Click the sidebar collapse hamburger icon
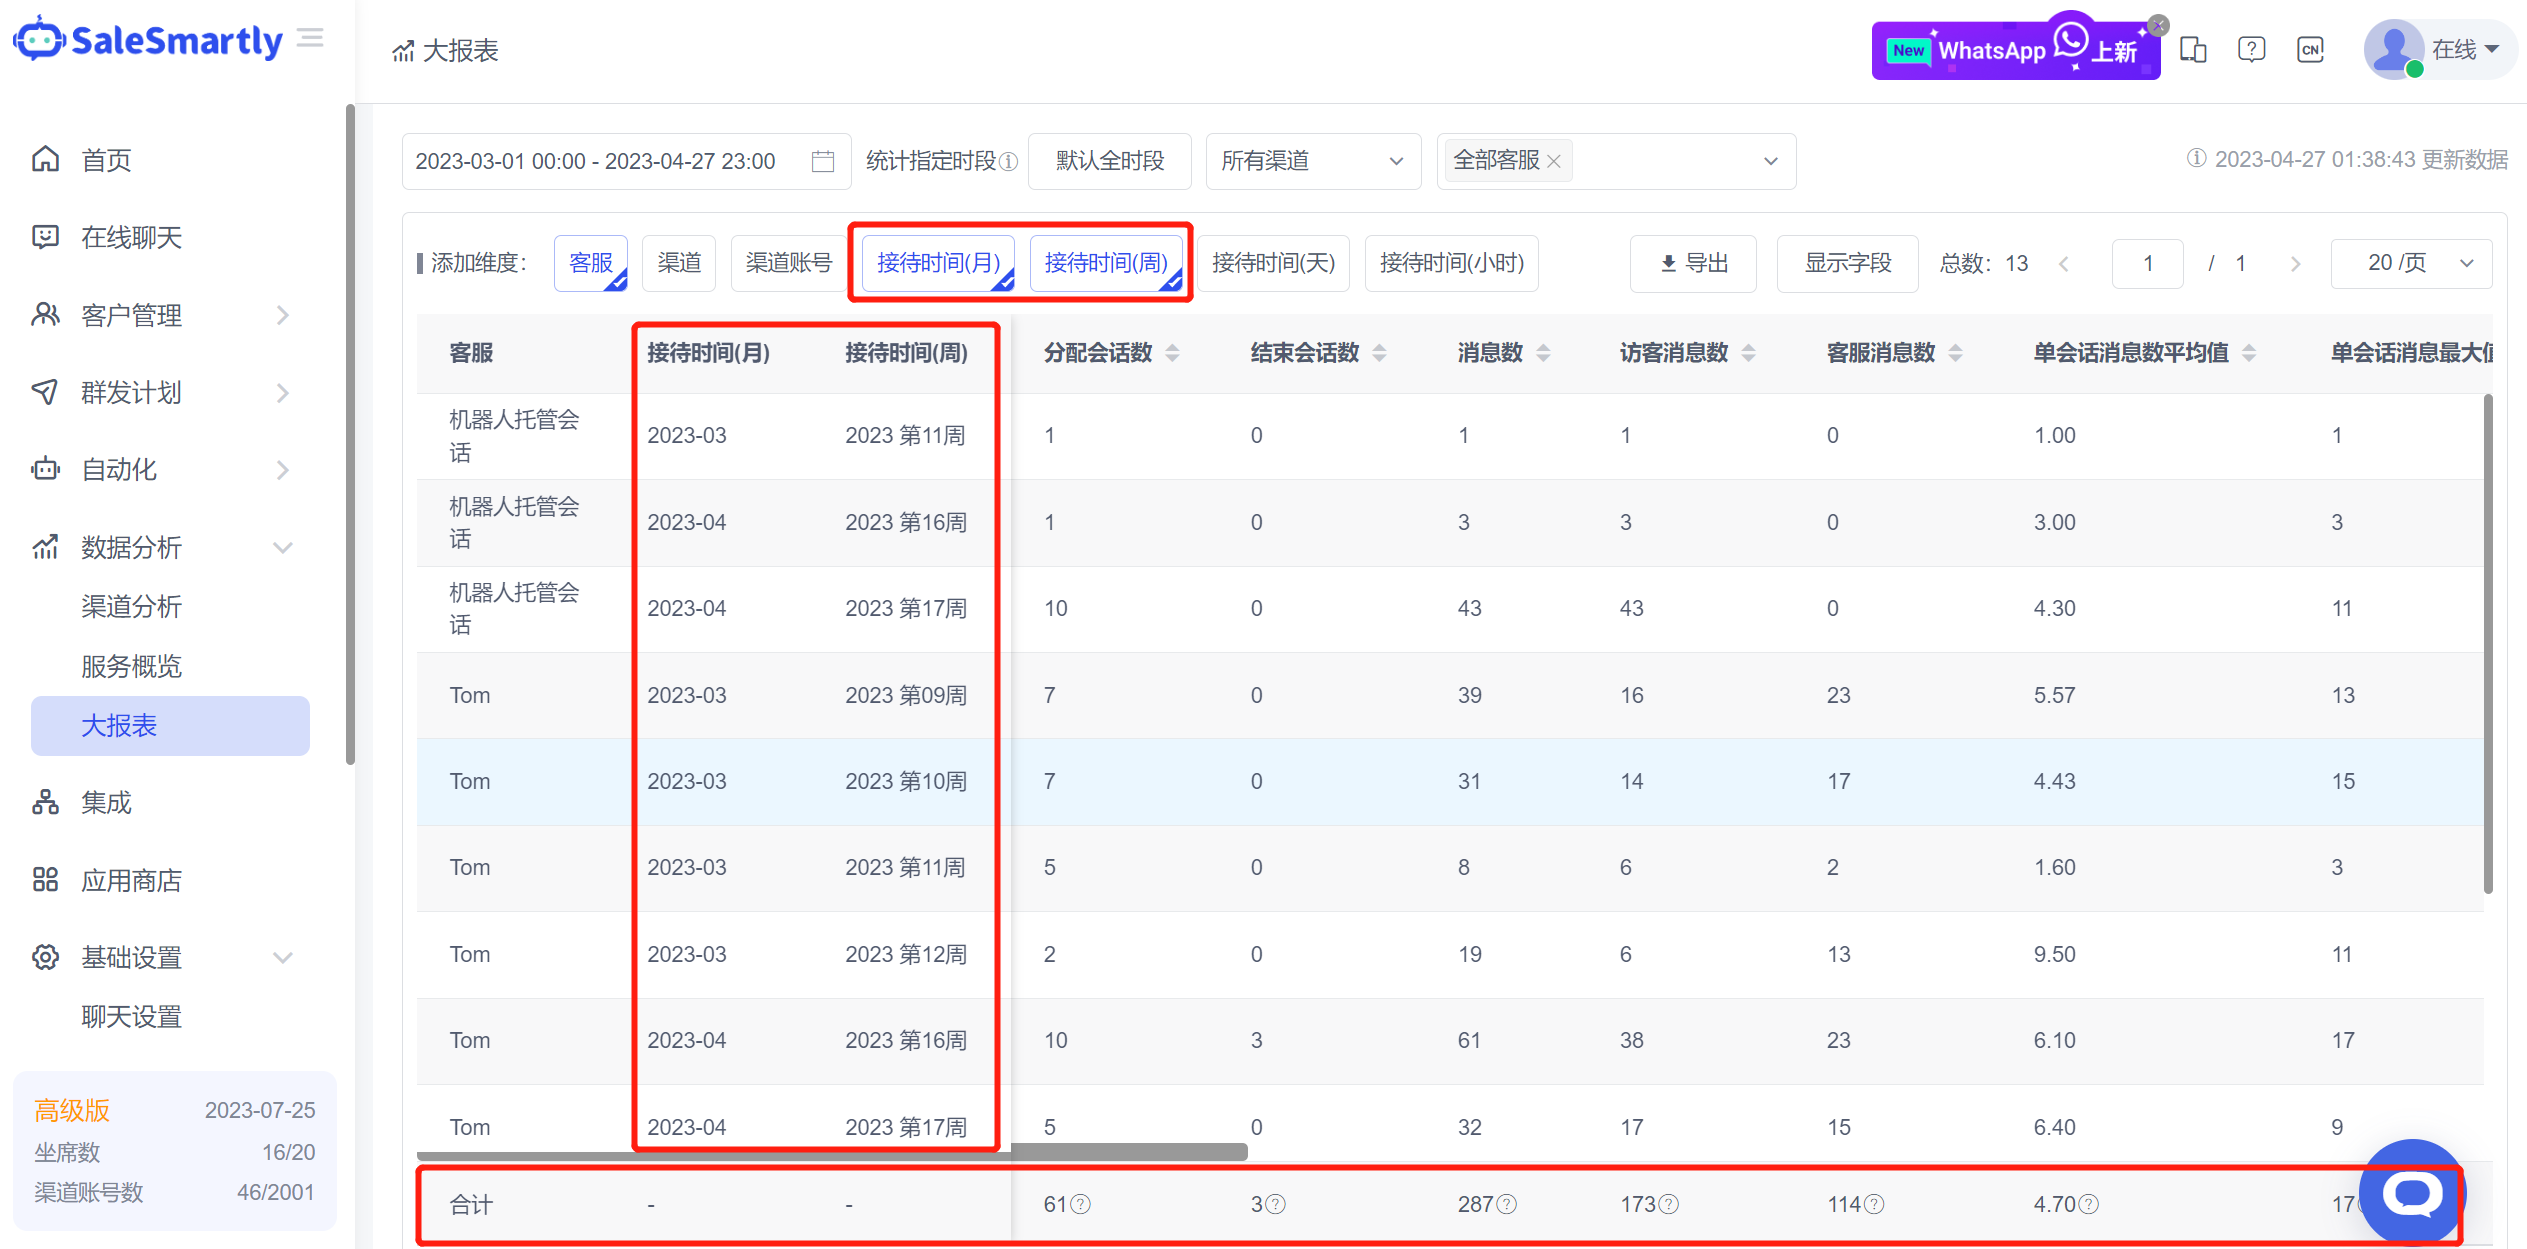 311,39
